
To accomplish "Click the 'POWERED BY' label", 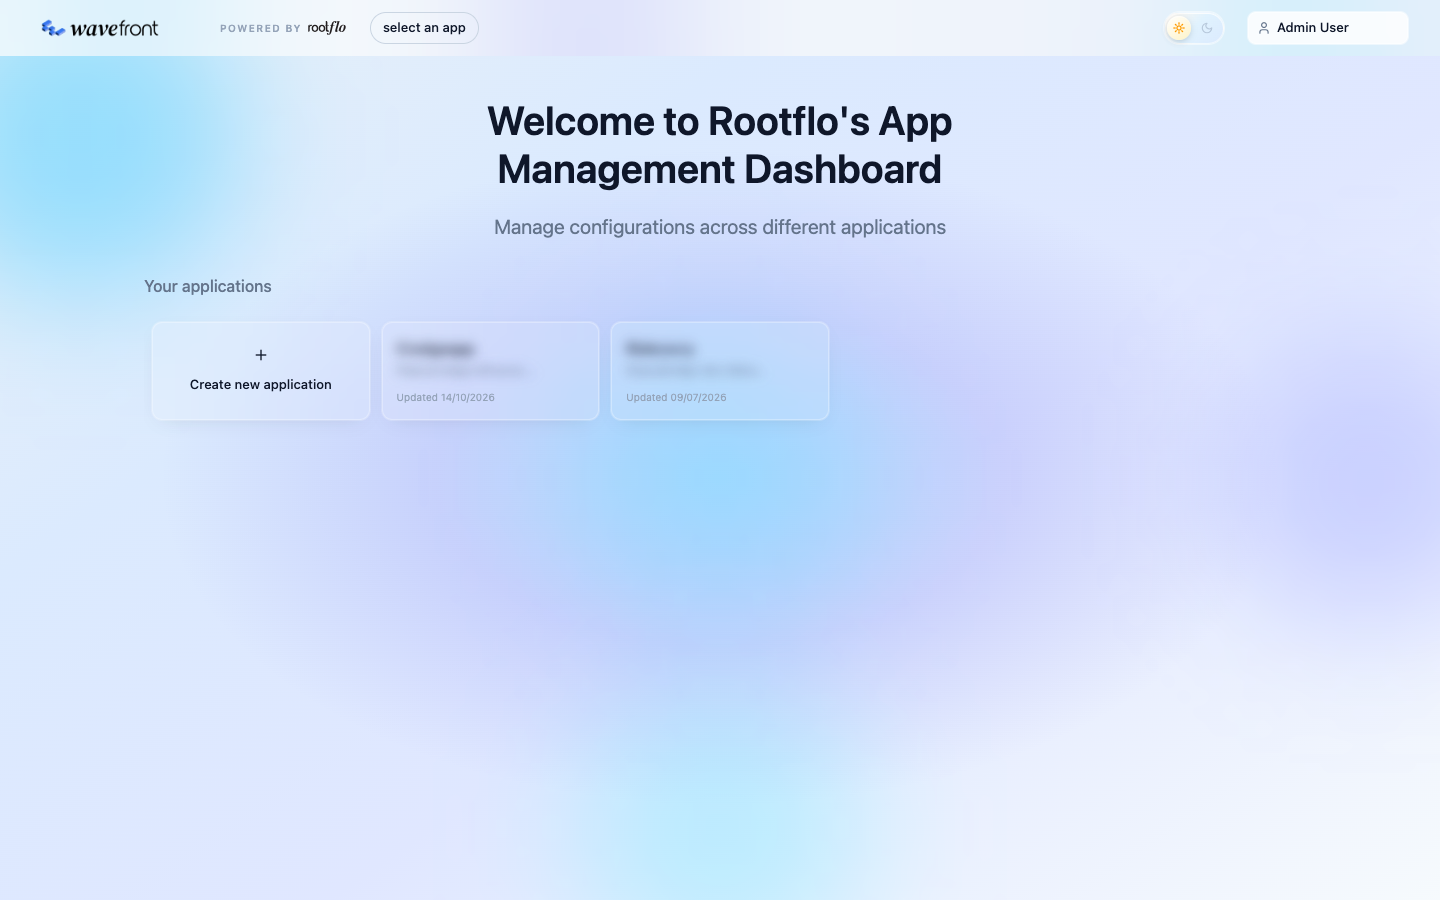I will (x=260, y=28).
